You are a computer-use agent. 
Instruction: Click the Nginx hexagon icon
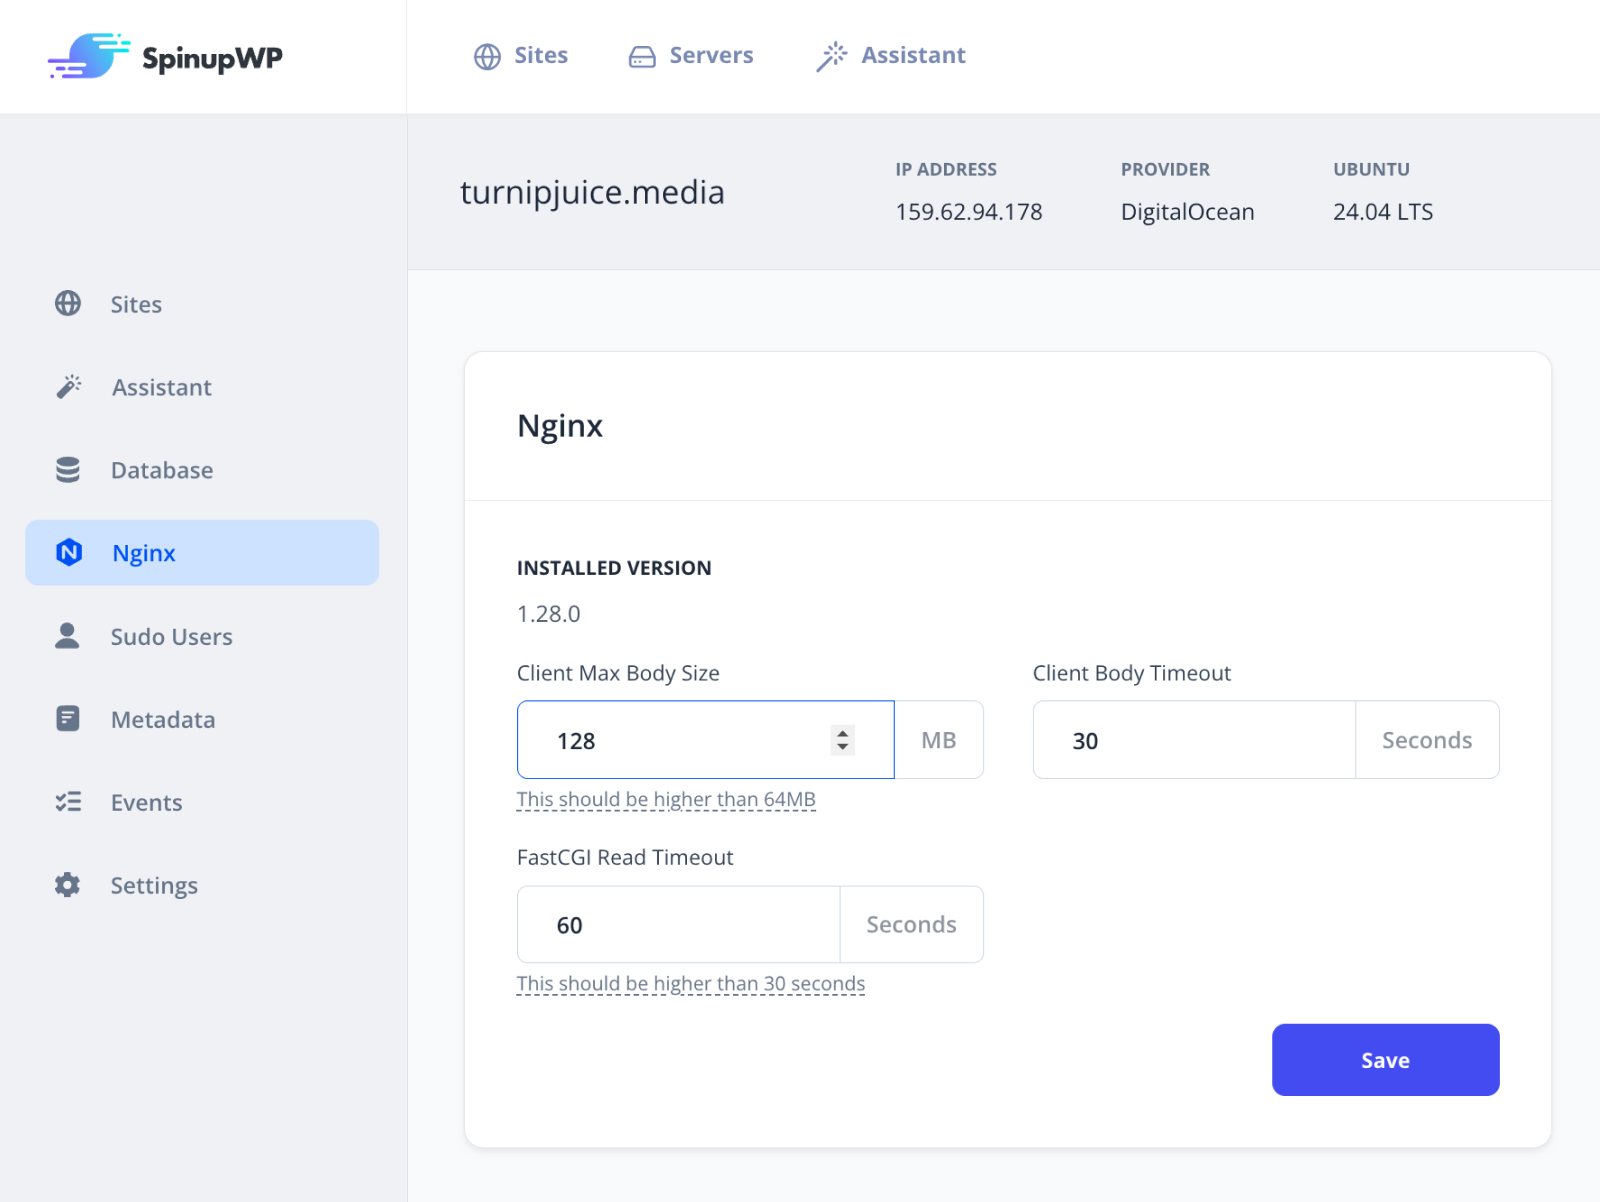tap(67, 552)
